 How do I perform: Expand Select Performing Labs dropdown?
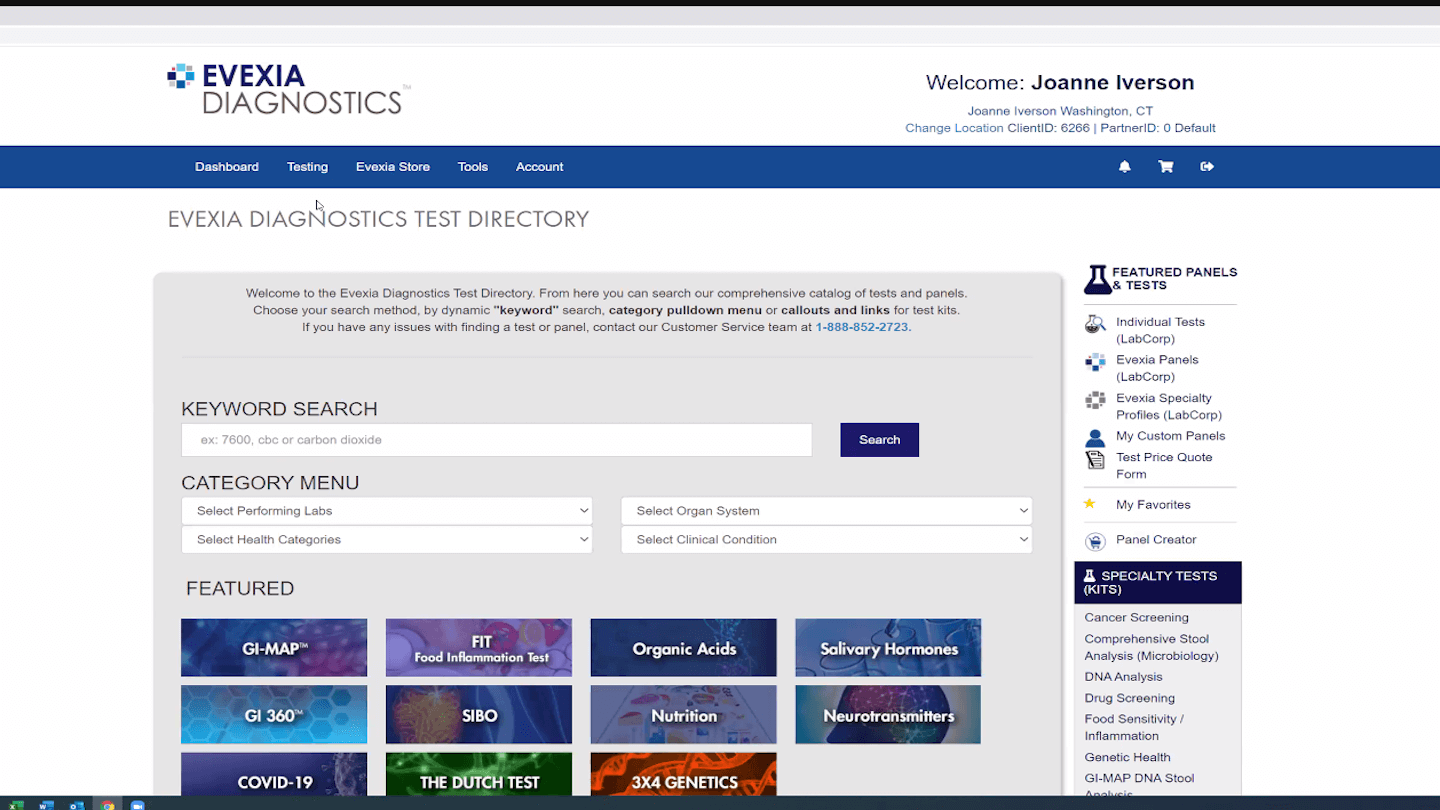[x=387, y=511]
